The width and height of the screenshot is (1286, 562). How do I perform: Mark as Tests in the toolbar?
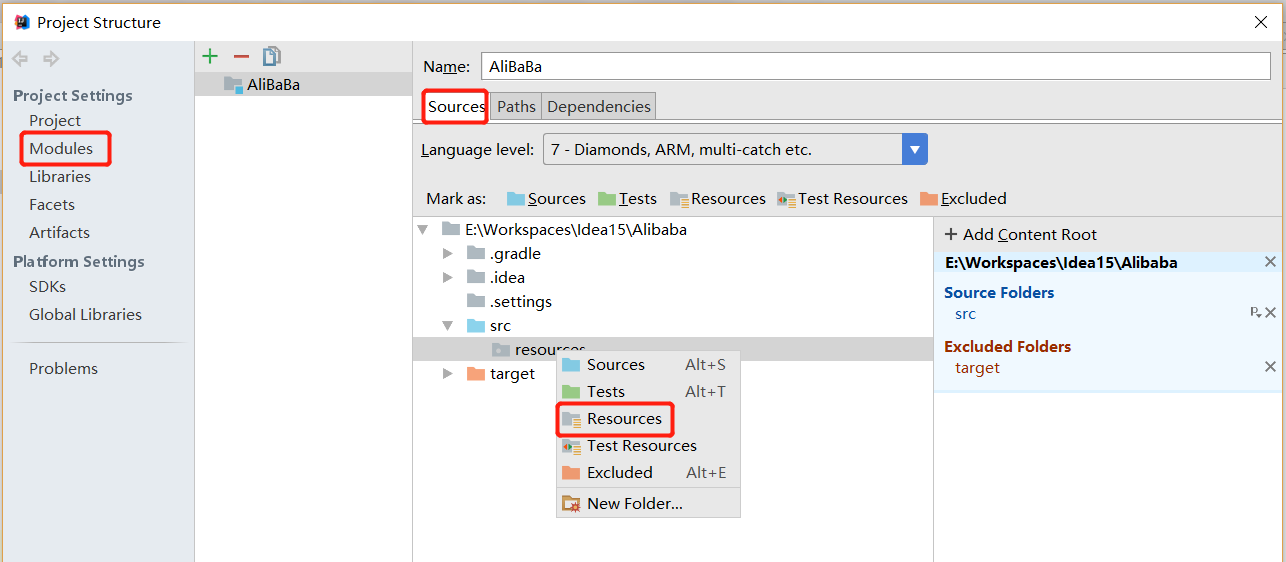pyautogui.click(x=627, y=198)
